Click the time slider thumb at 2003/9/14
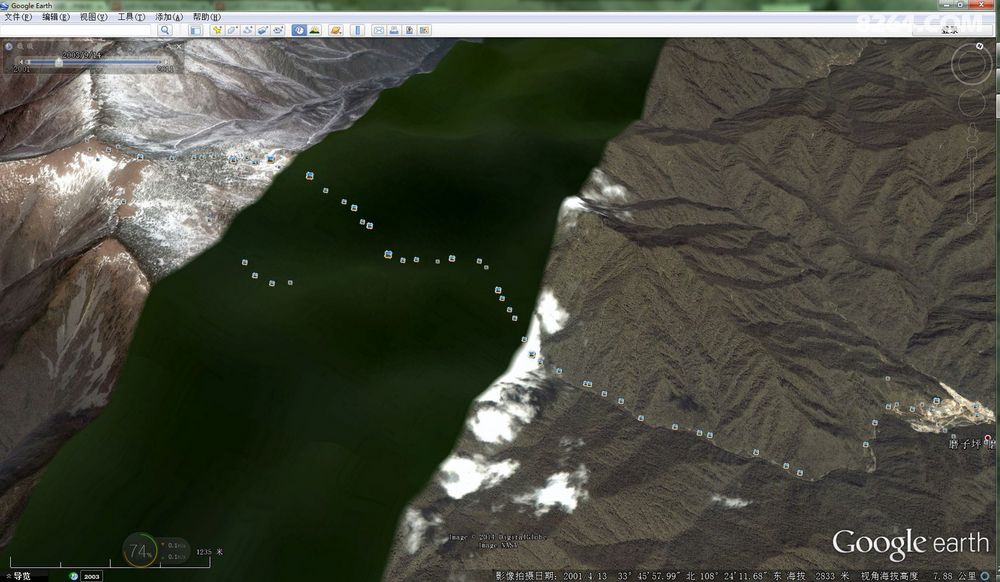 [x=58, y=62]
